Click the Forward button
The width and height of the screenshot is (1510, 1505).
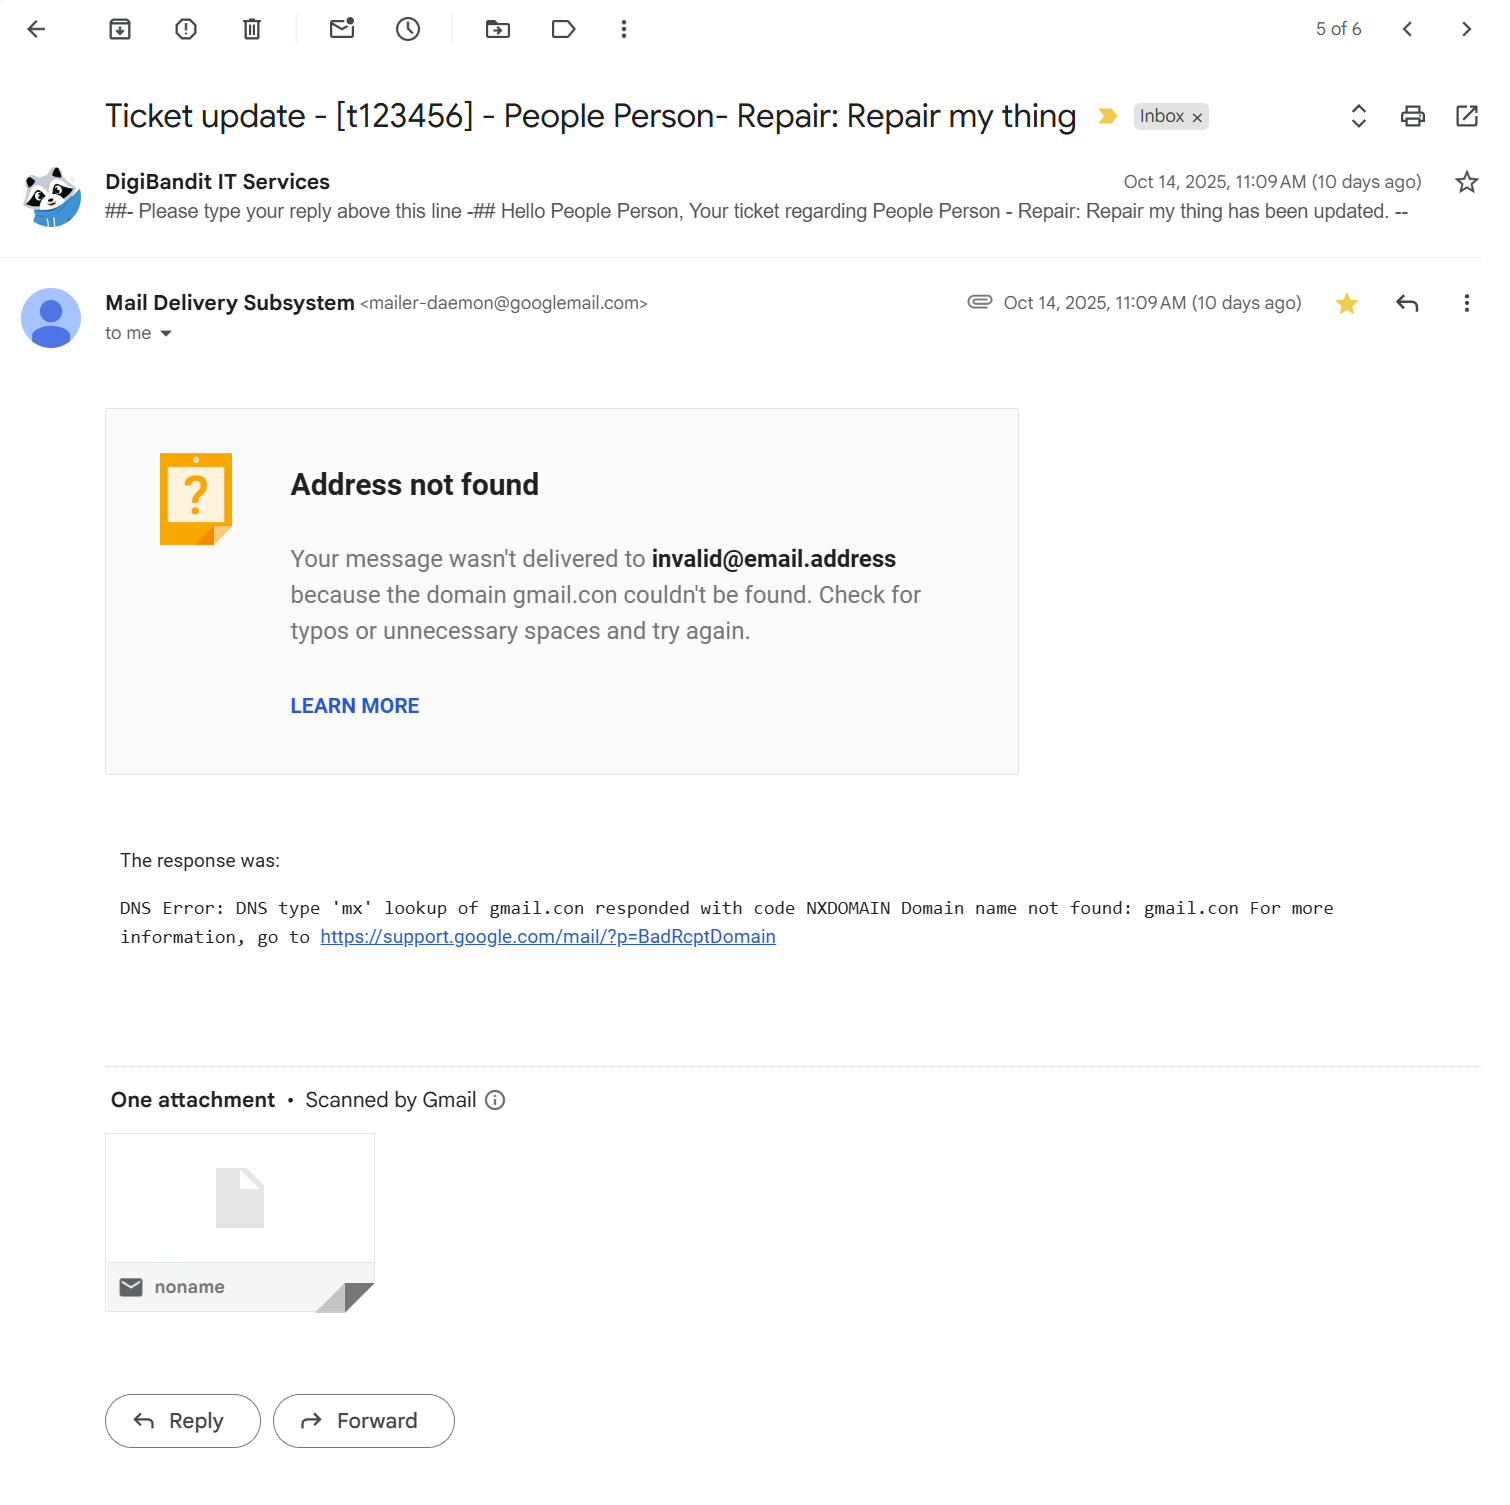[x=364, y=1421]
